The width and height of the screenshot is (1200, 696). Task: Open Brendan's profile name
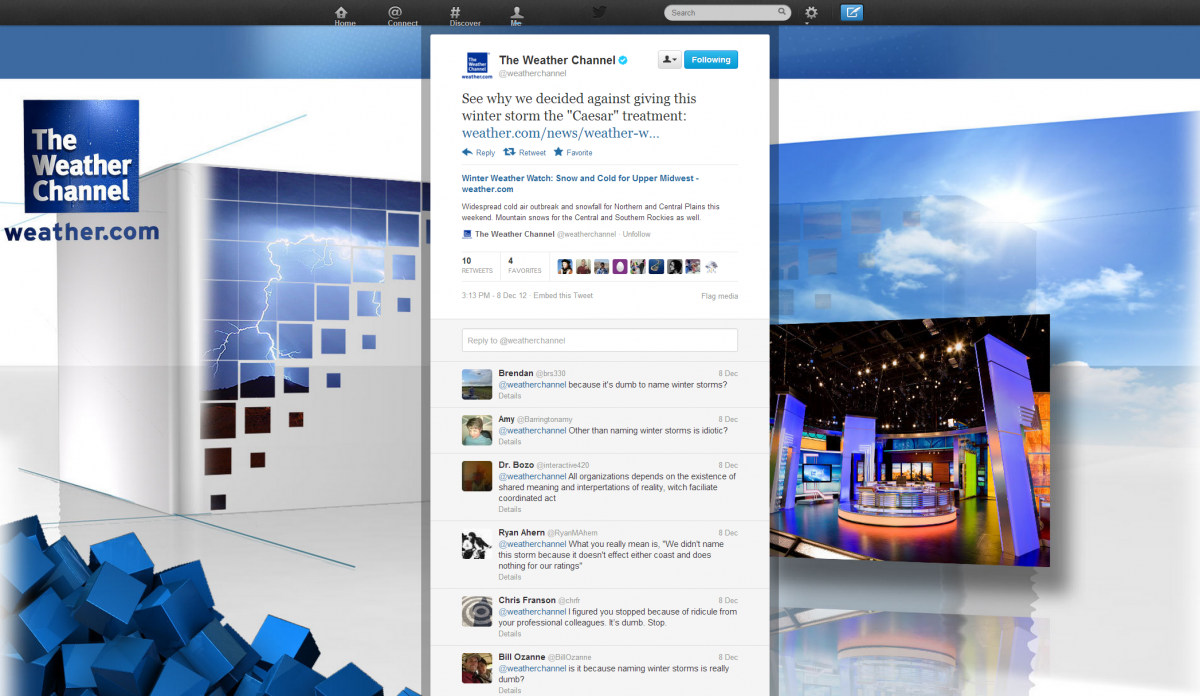pos(516,373)
